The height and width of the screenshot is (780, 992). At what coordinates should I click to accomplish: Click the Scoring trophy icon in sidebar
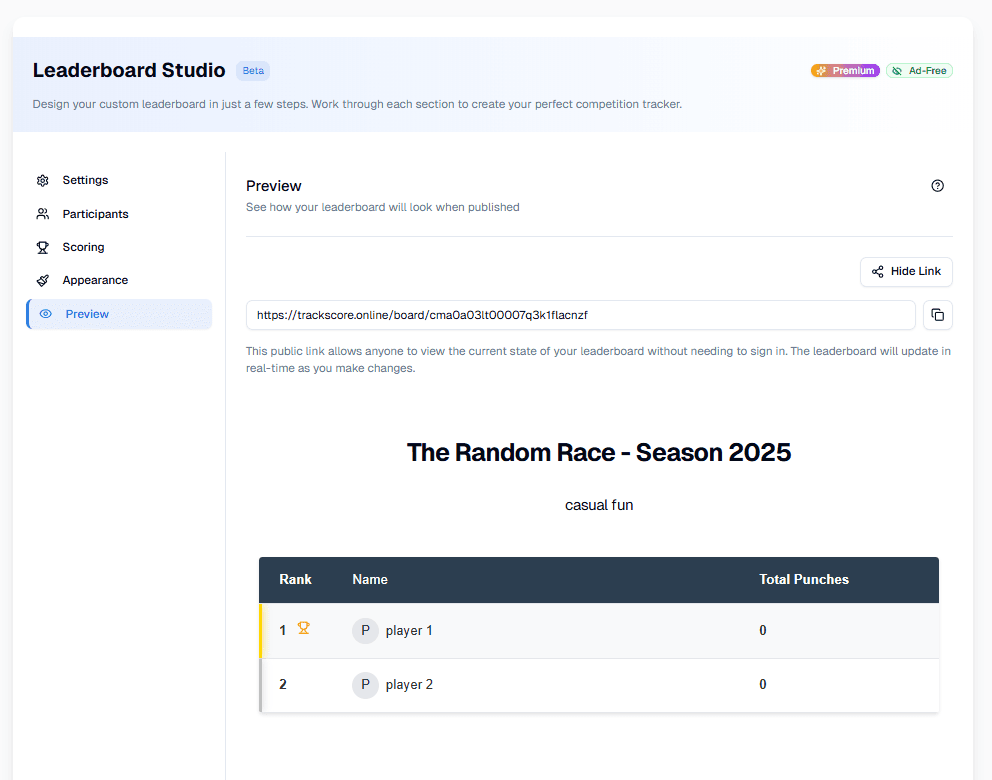(x=42, y=247)
